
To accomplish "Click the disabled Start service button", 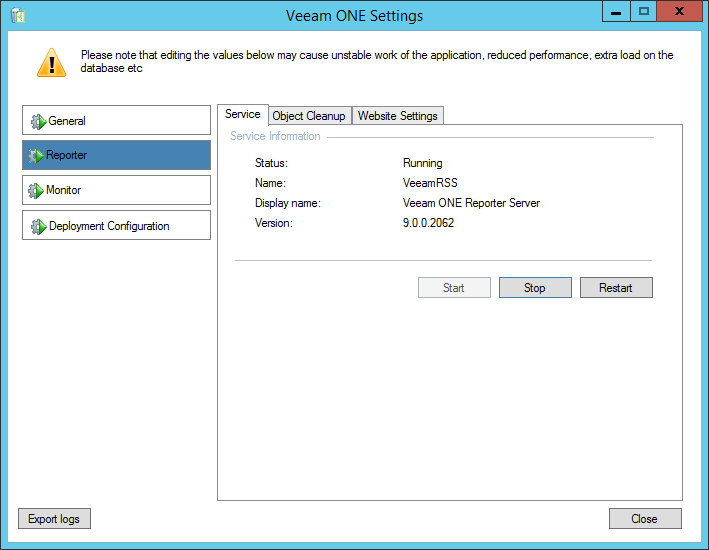I will pyautogui.click(x=454, y=288).
